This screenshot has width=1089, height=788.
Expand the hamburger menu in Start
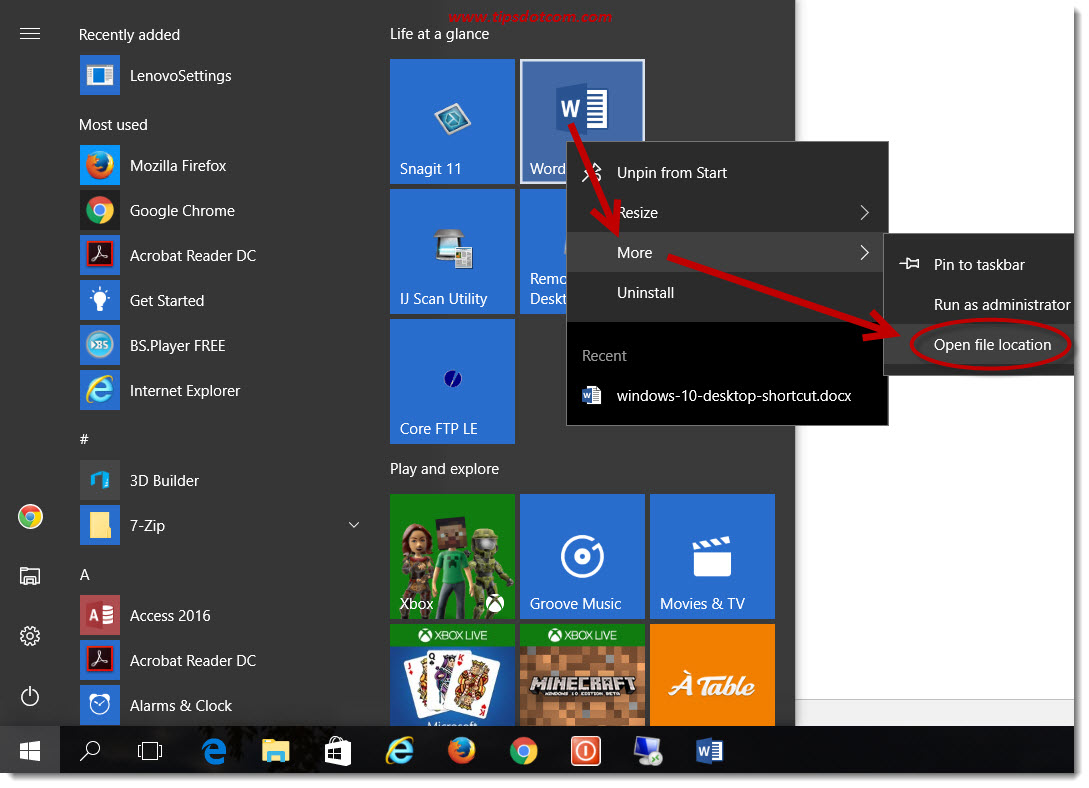click(30, 34)
